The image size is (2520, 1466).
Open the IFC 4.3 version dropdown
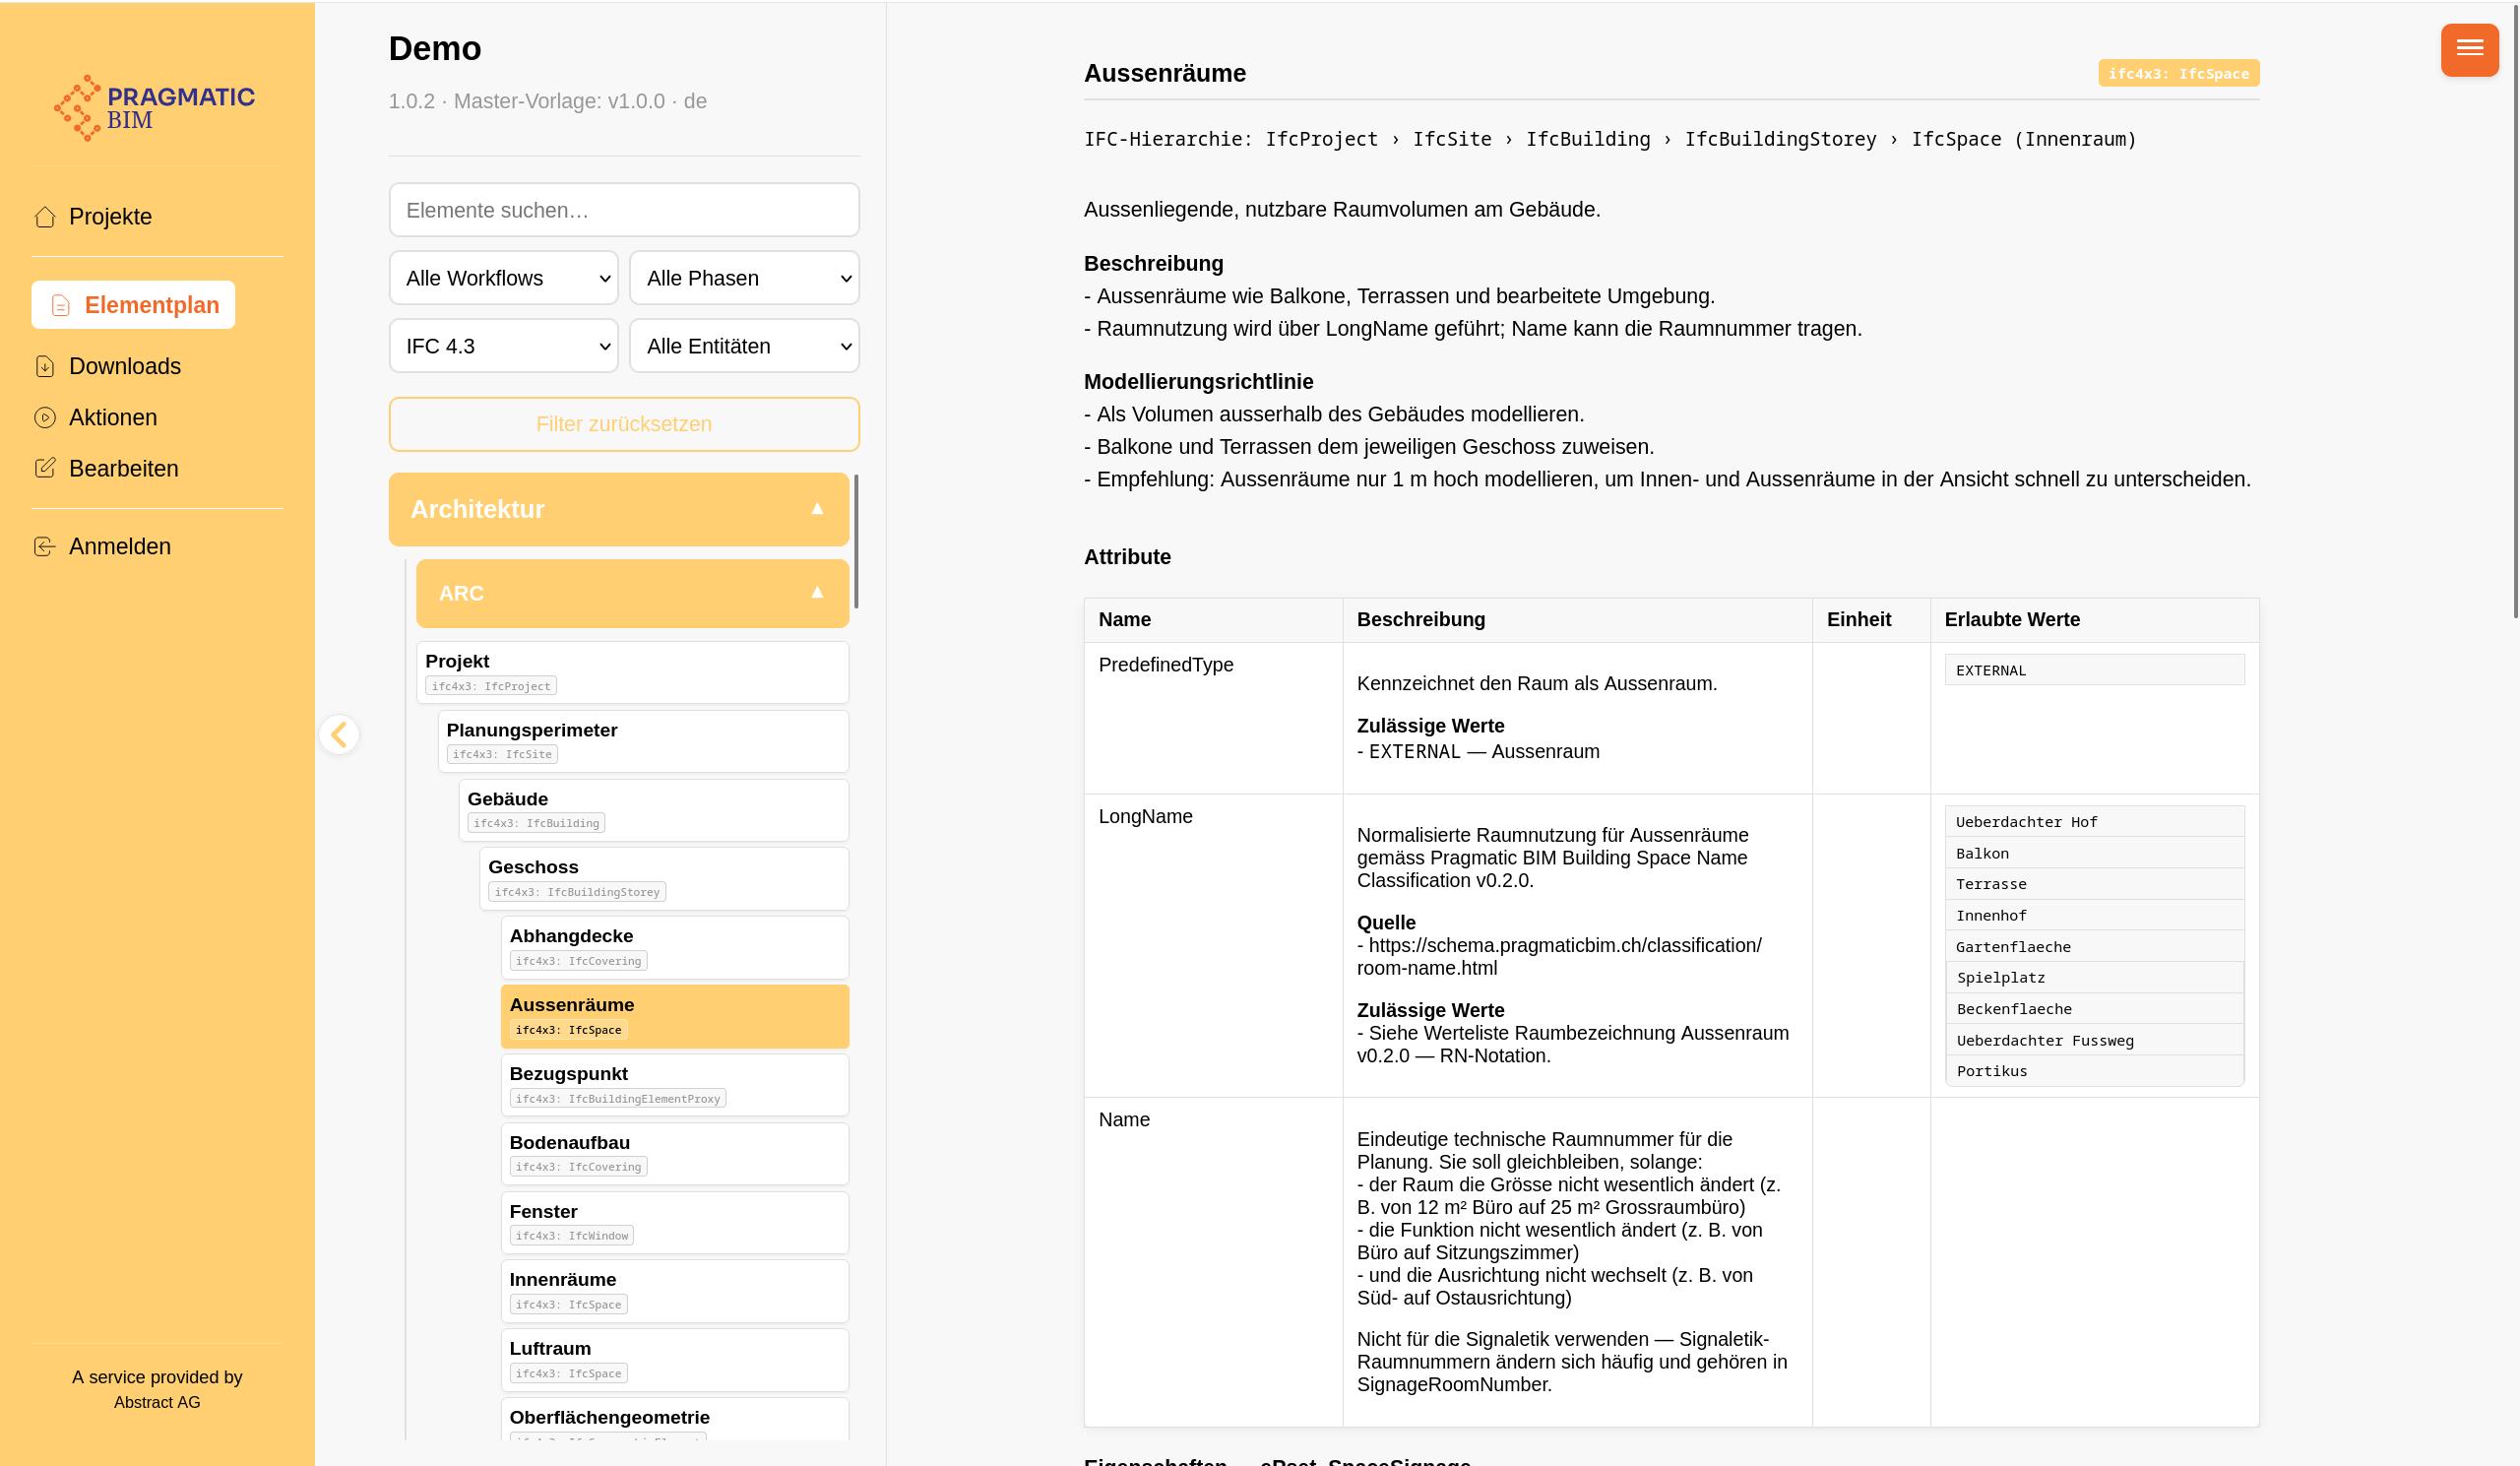click(504, 346)
